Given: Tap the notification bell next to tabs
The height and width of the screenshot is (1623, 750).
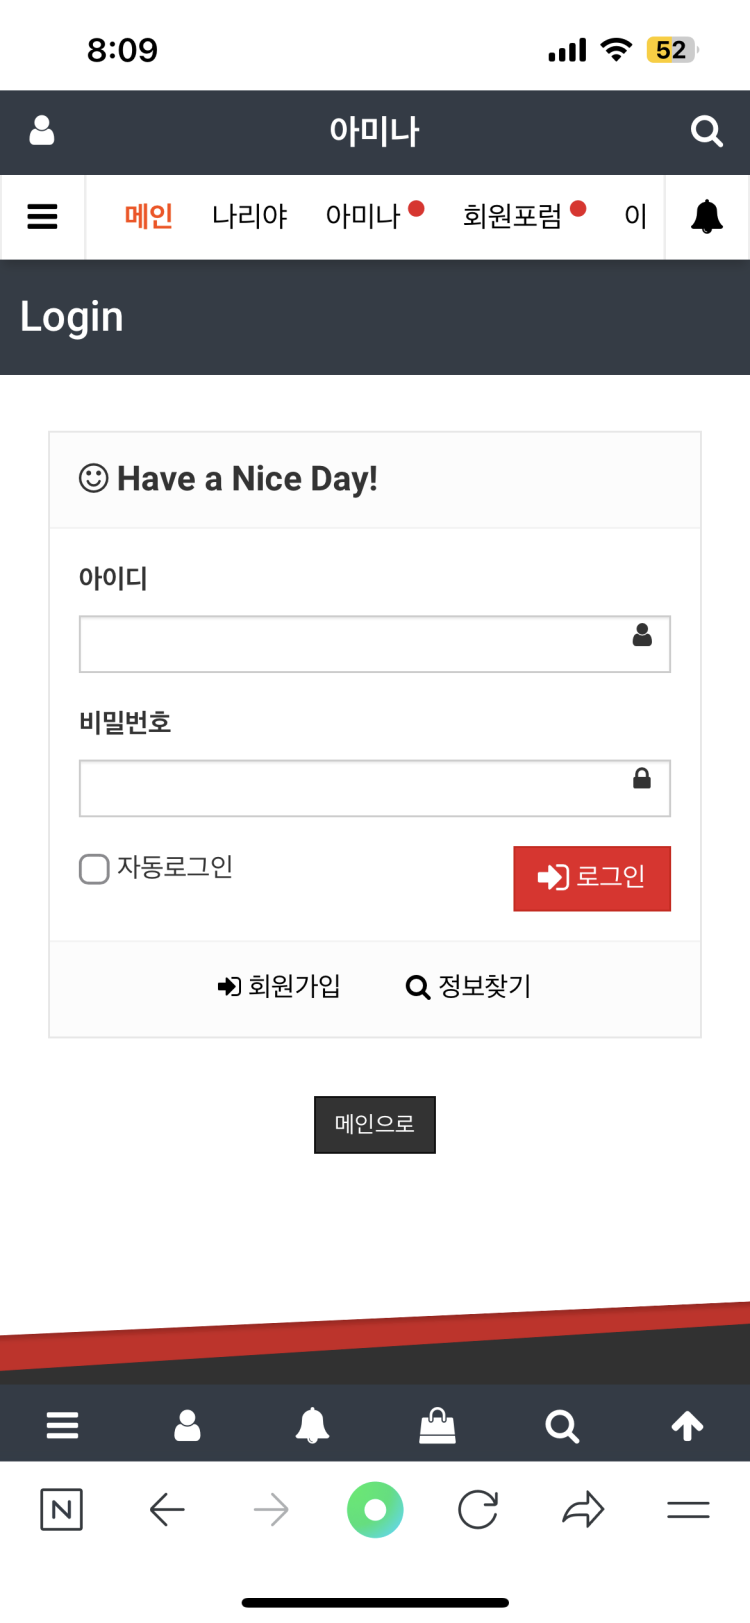Looking at the screenshot, I should [706, 216].
